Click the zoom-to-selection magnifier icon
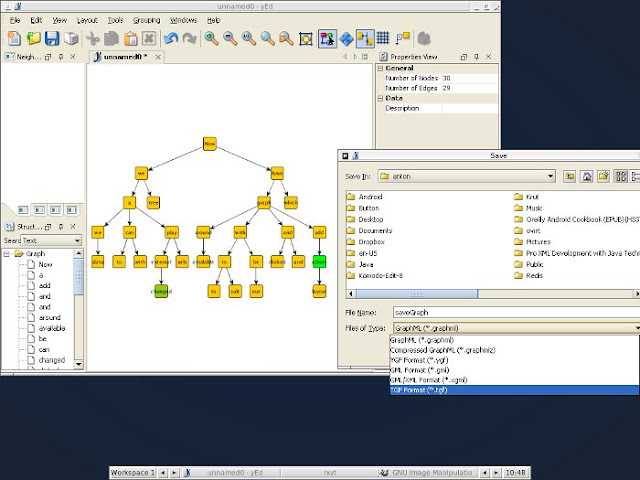Viewport: 640px width, 480px height. point(287,39)
